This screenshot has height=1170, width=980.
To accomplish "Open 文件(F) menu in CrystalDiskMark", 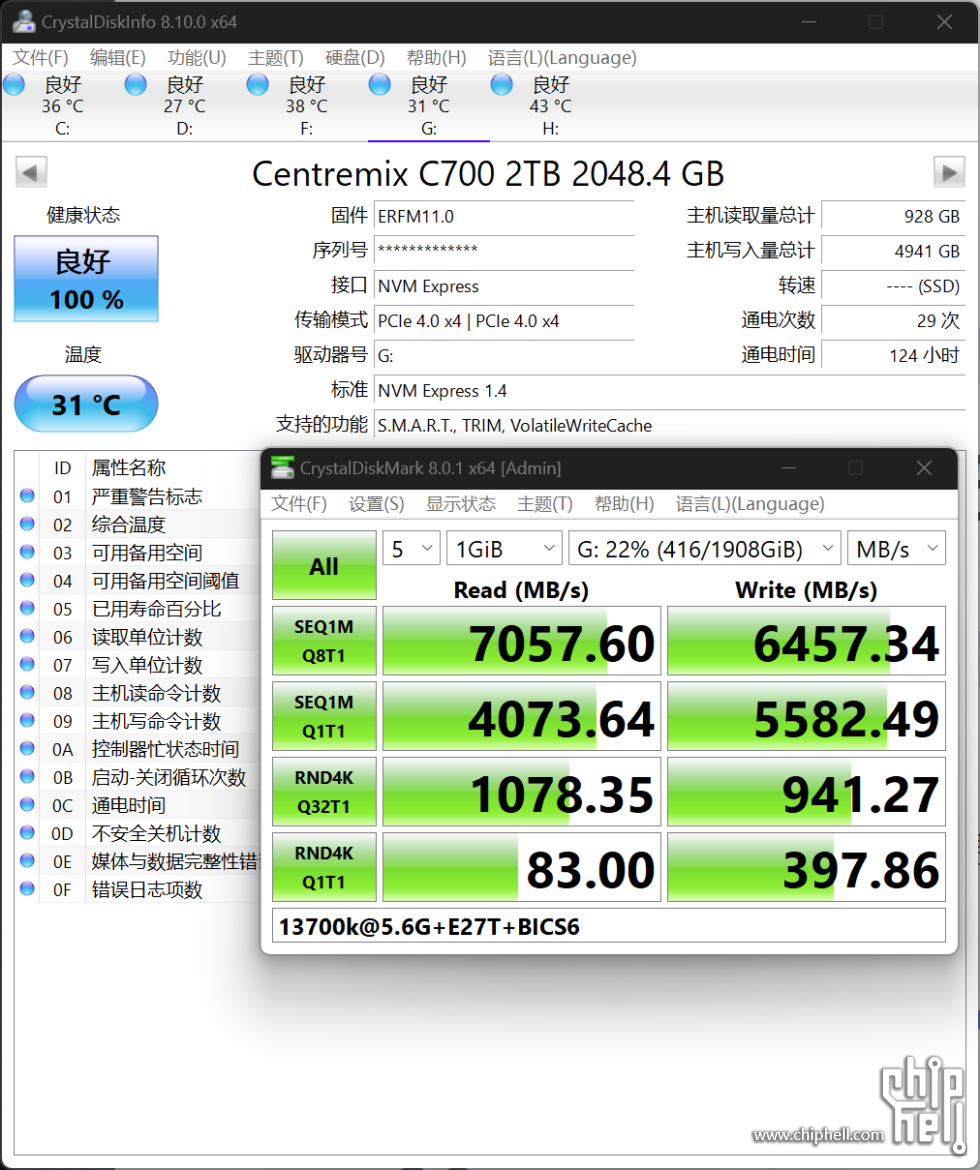I will (299, 504).
